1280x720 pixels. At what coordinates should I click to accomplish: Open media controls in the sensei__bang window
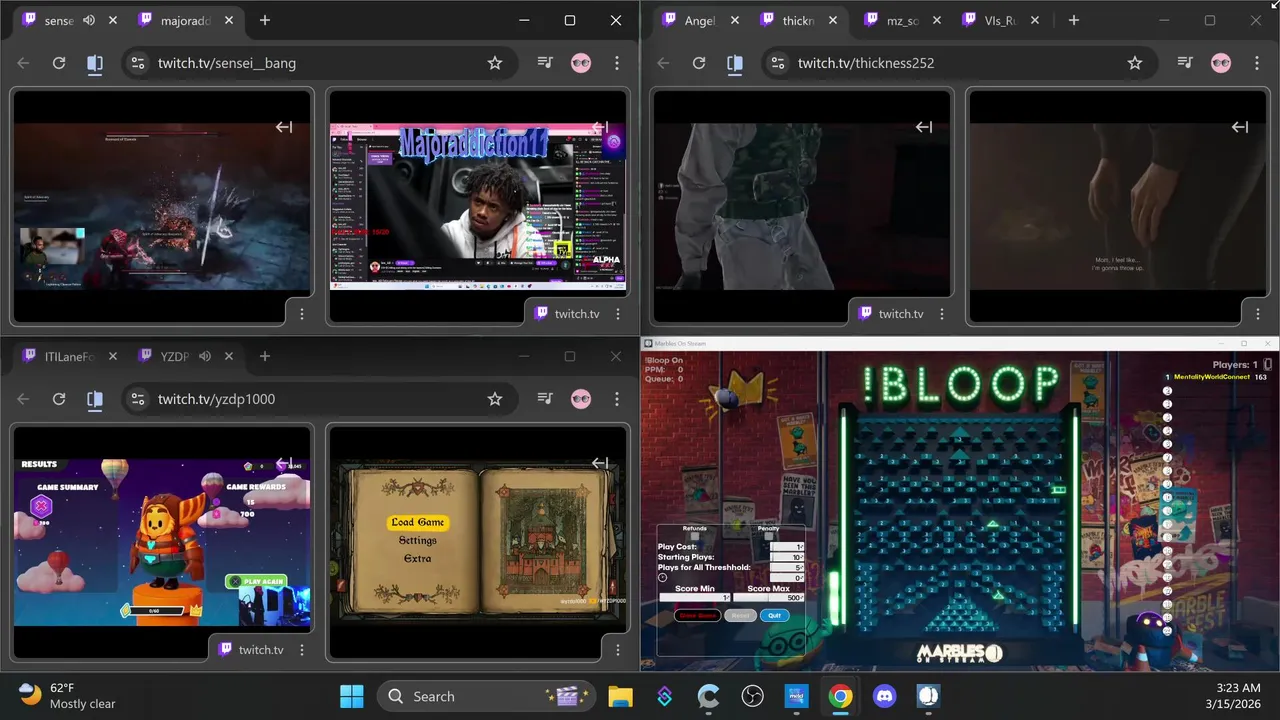[545, 63]
